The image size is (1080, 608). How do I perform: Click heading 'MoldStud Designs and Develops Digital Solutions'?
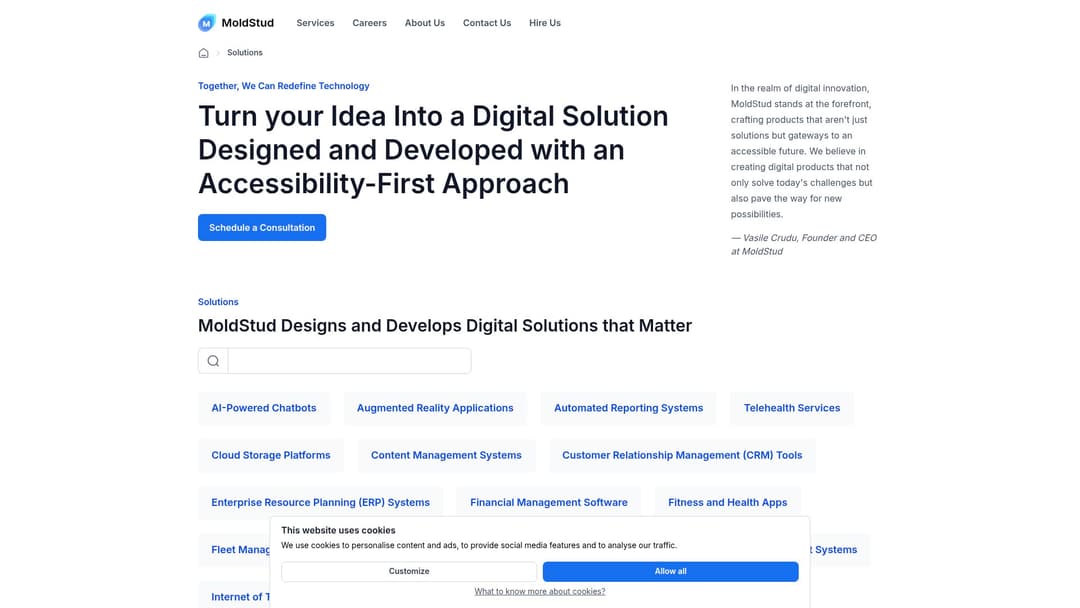(x=445, y=326)
